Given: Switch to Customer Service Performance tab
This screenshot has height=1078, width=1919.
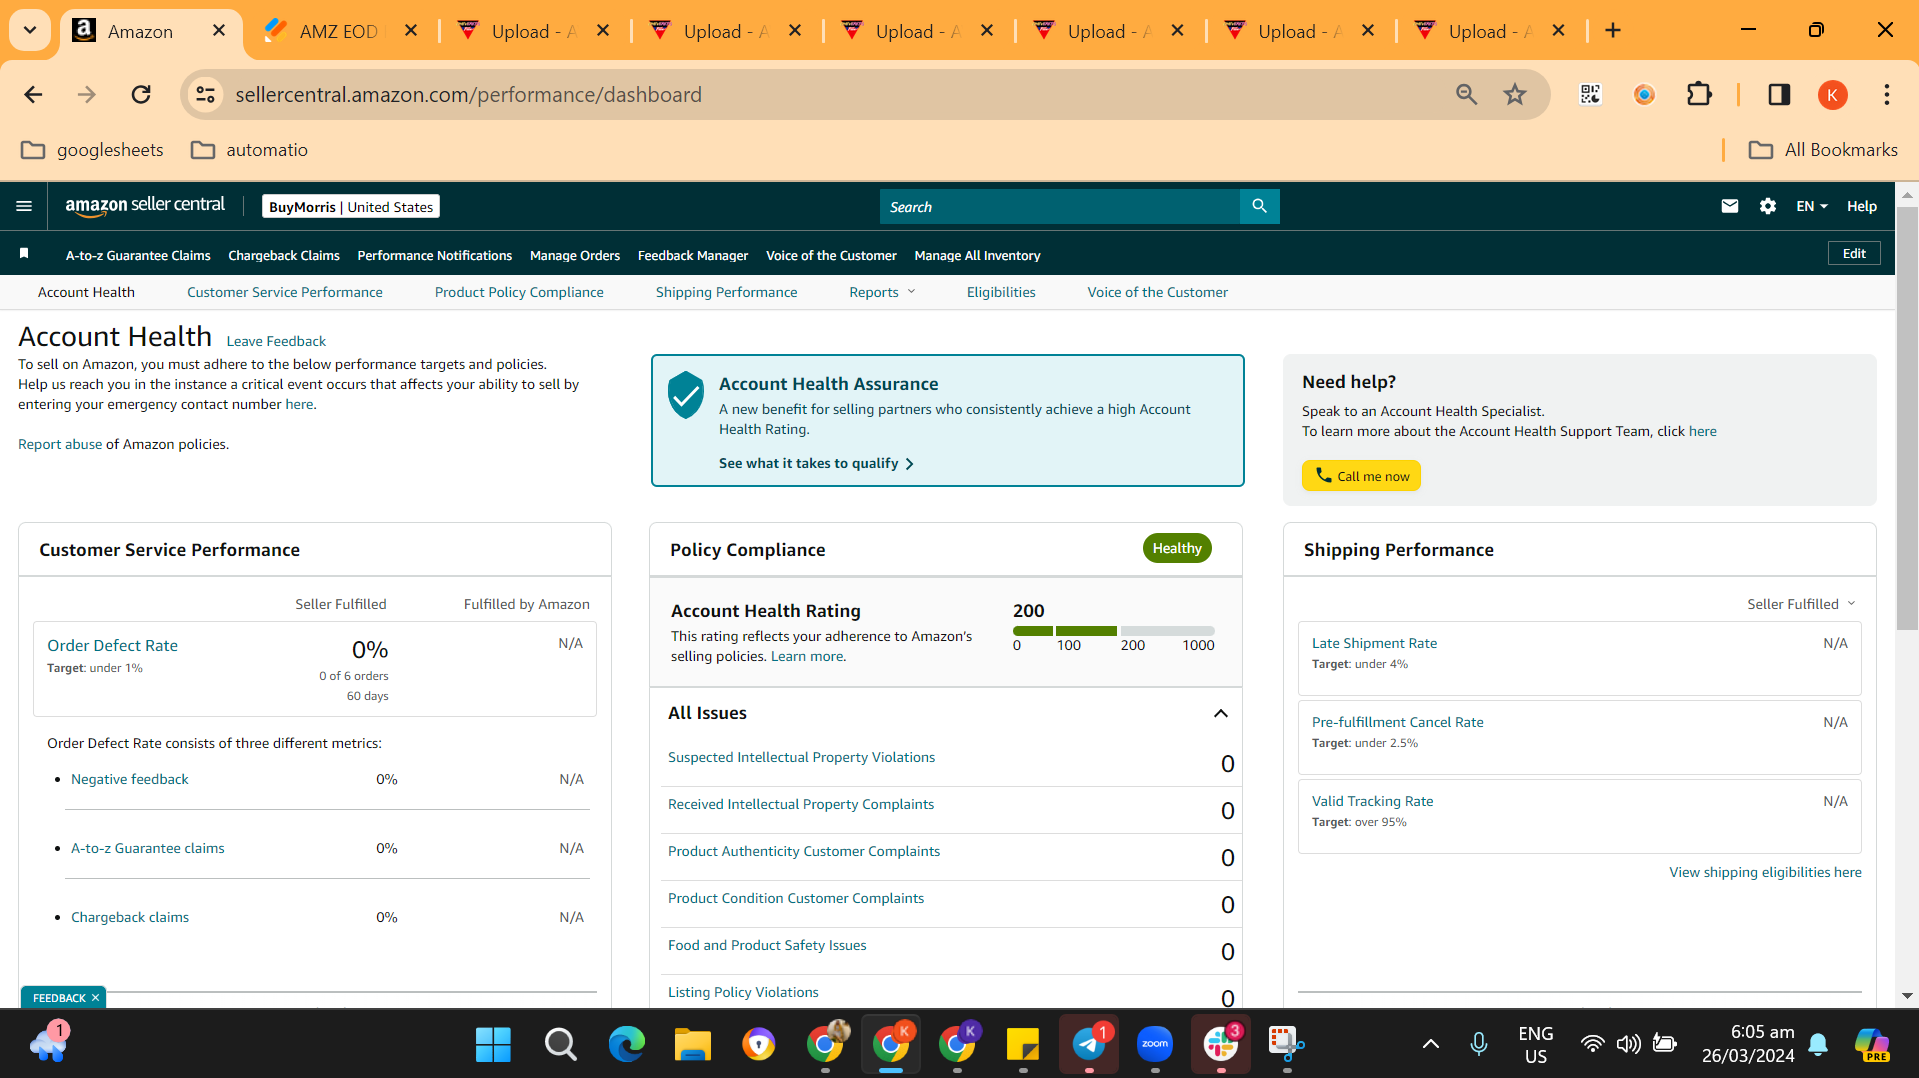Looking at the screenshot, I should [285, 292].
